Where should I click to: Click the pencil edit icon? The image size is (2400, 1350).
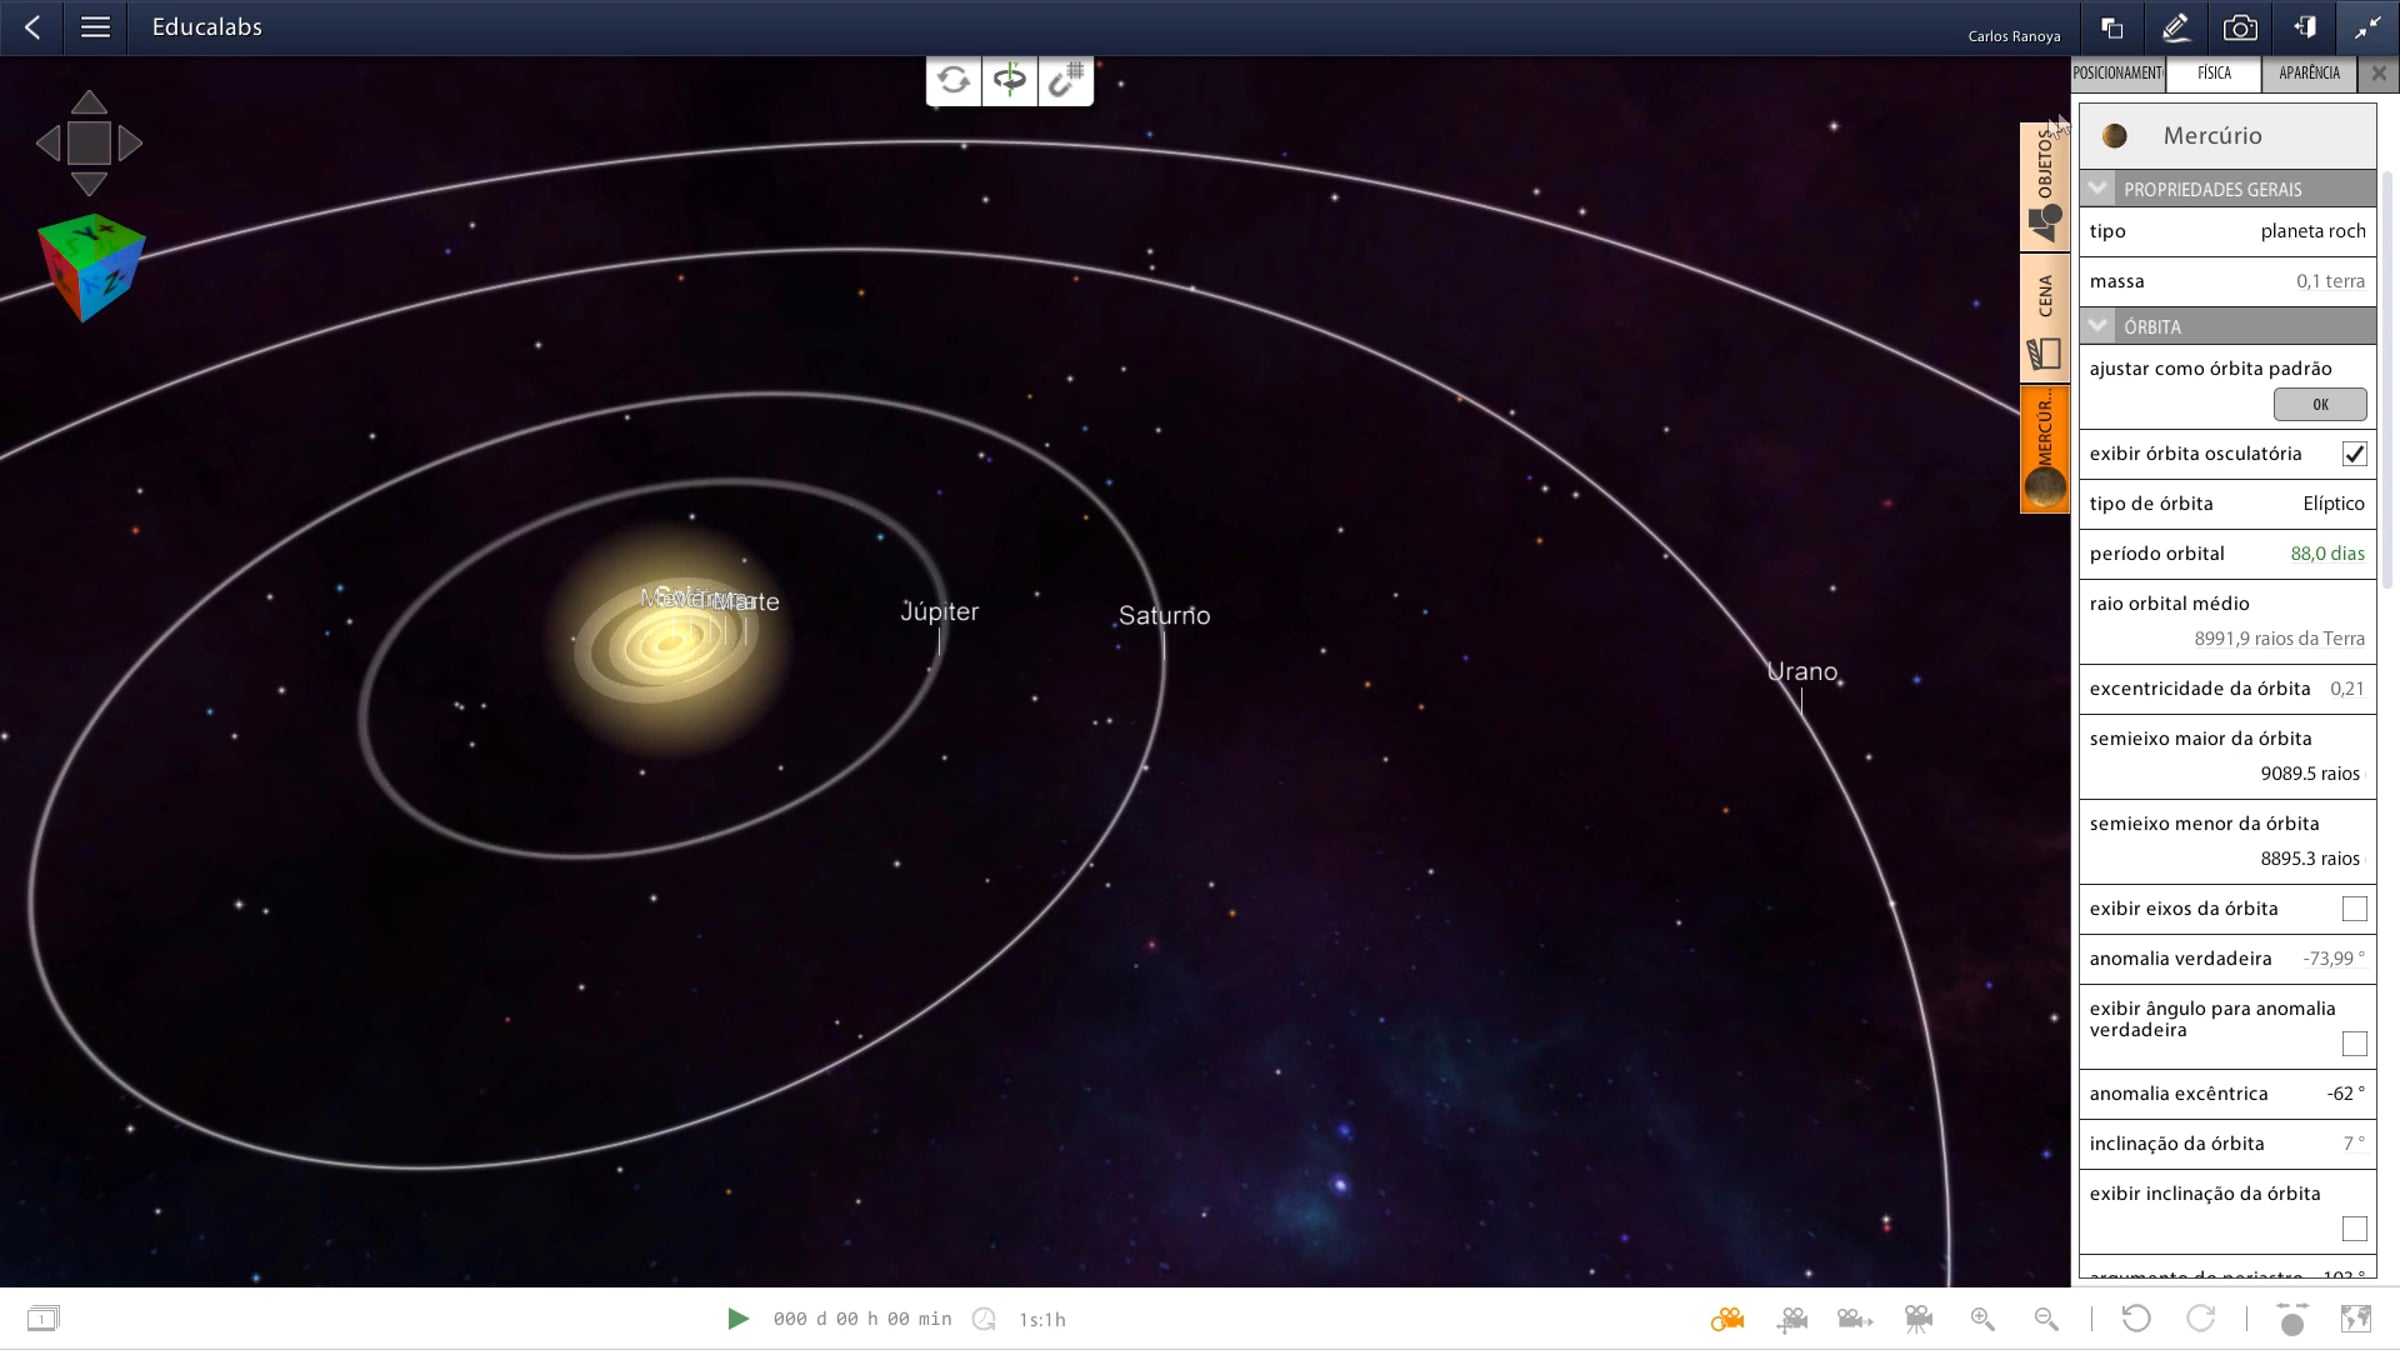click(x=2175, y=28)
